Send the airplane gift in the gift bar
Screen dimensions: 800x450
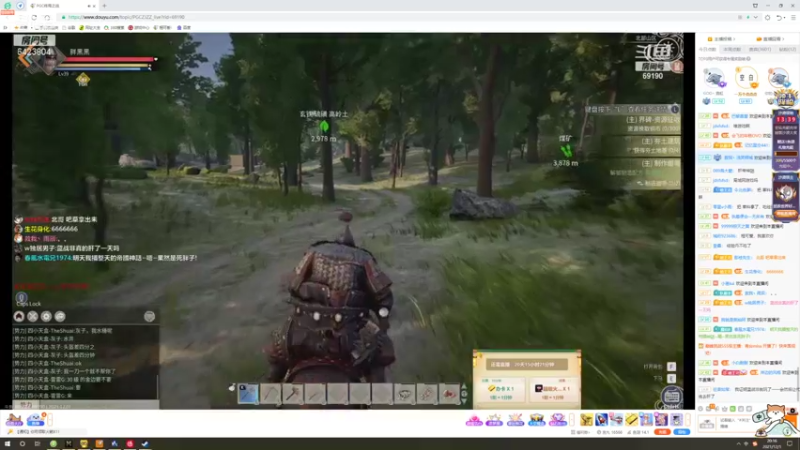coord(616,419)
